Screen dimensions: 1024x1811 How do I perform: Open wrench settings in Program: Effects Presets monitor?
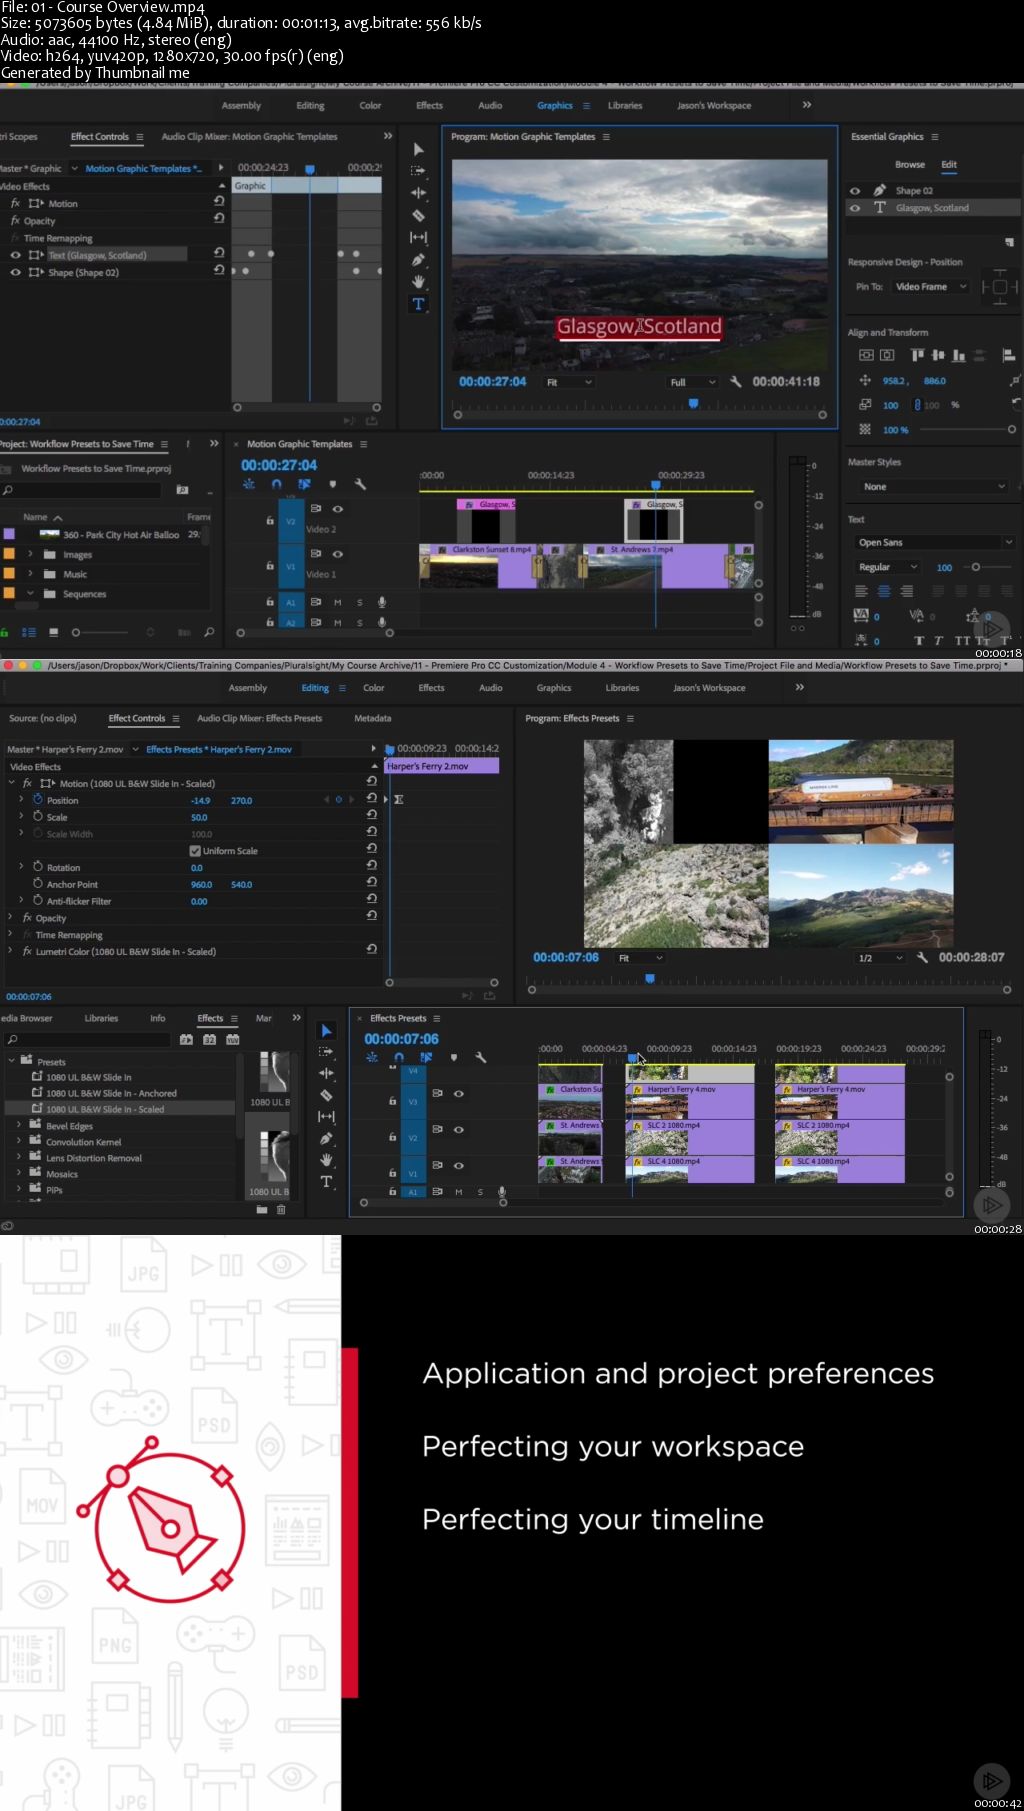click(x=922, y=958)
